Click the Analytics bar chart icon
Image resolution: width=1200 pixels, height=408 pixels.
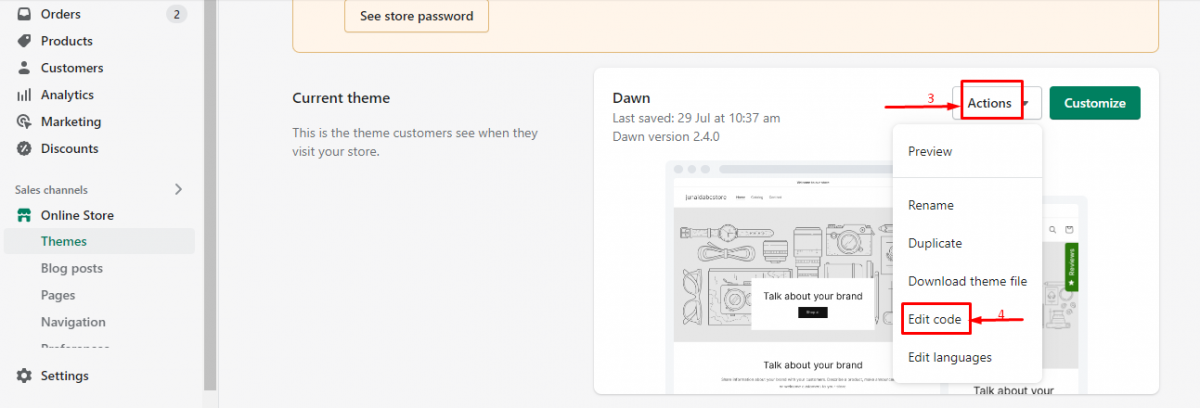pyautogui.click(x=24, y=95)
